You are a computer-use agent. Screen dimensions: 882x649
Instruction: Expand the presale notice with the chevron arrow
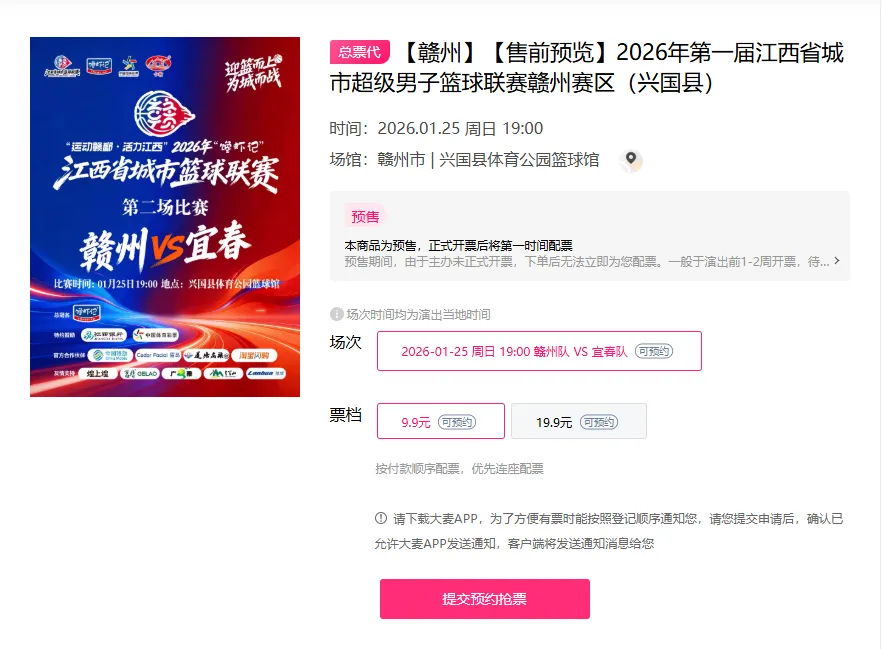837,261
